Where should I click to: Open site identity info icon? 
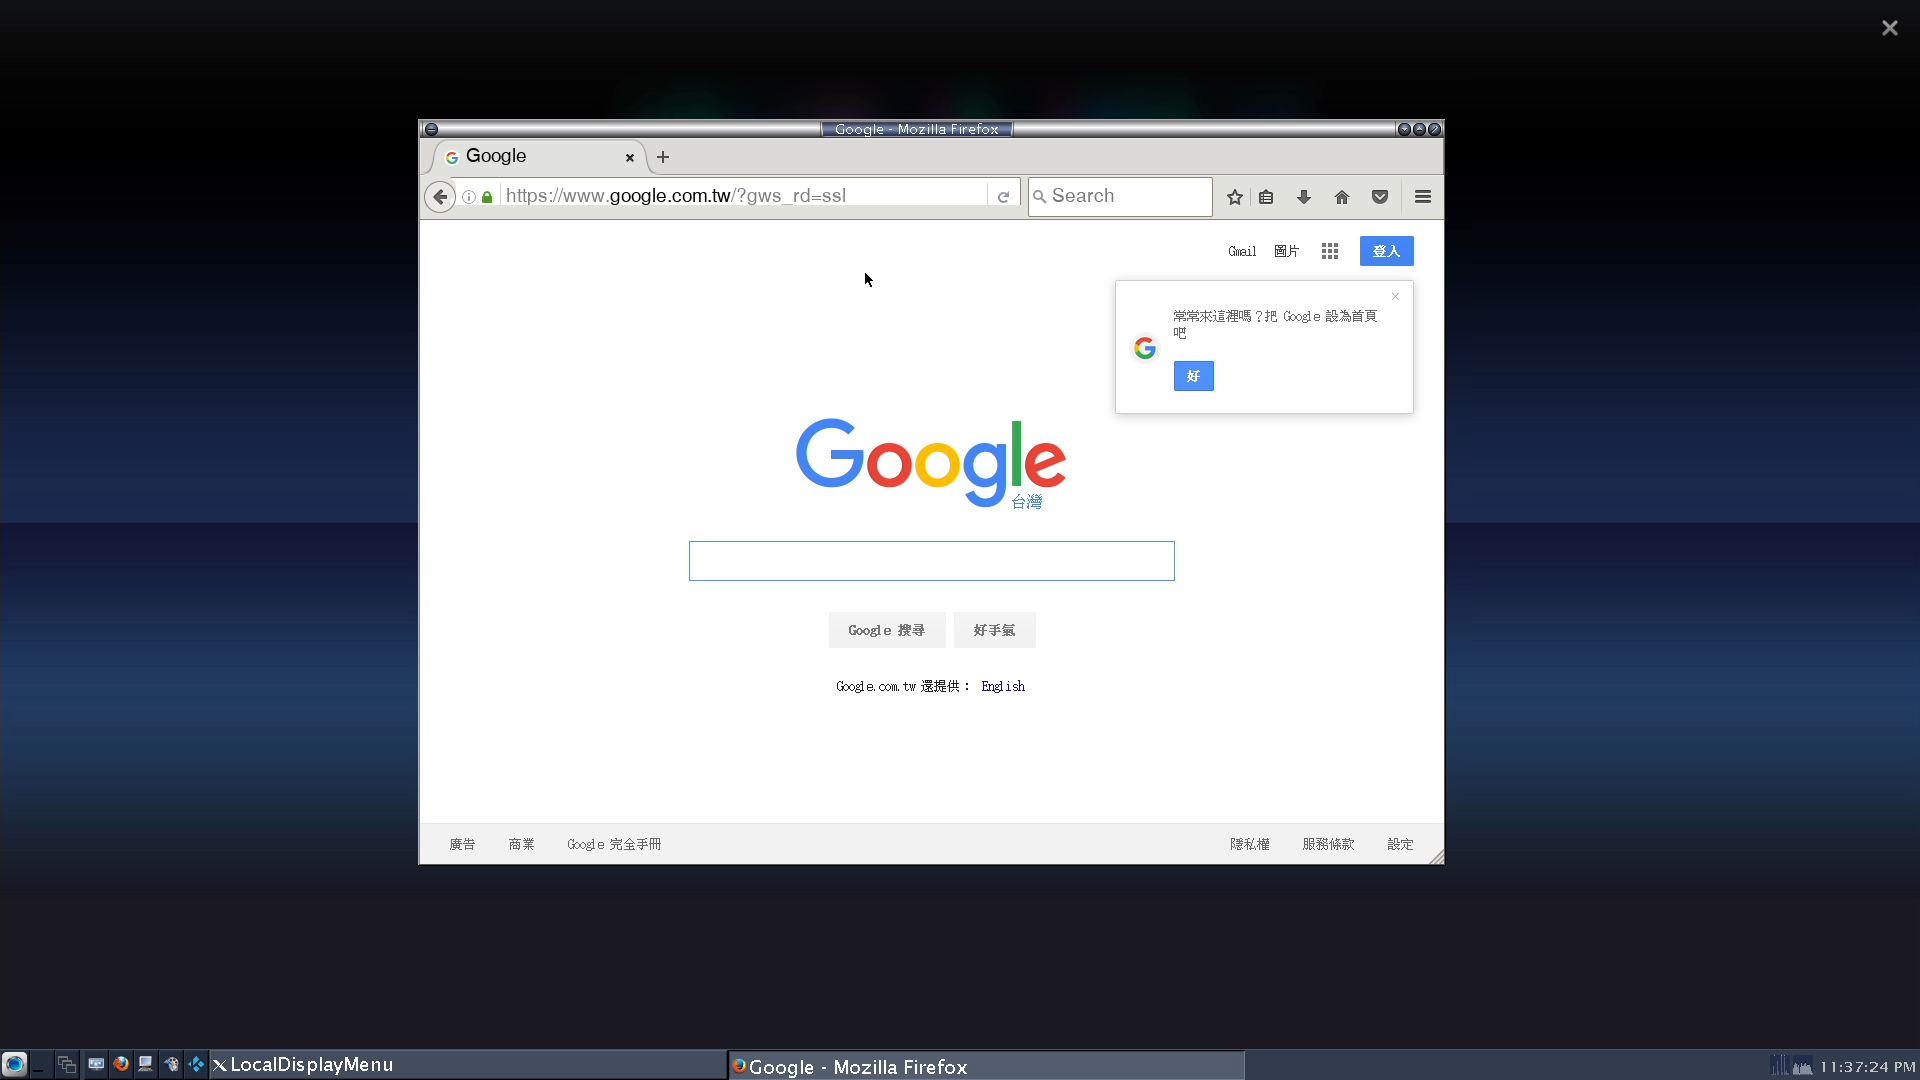(x=469, y=197)
